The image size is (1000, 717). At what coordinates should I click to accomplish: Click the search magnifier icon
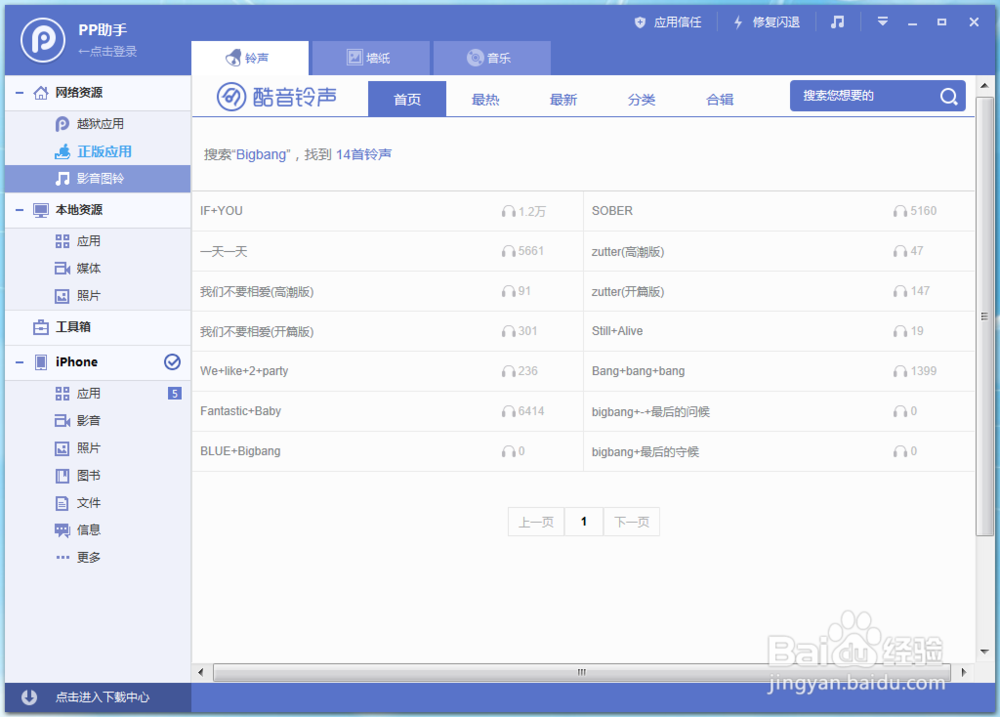pyautogui.click(x=949, y=96)
